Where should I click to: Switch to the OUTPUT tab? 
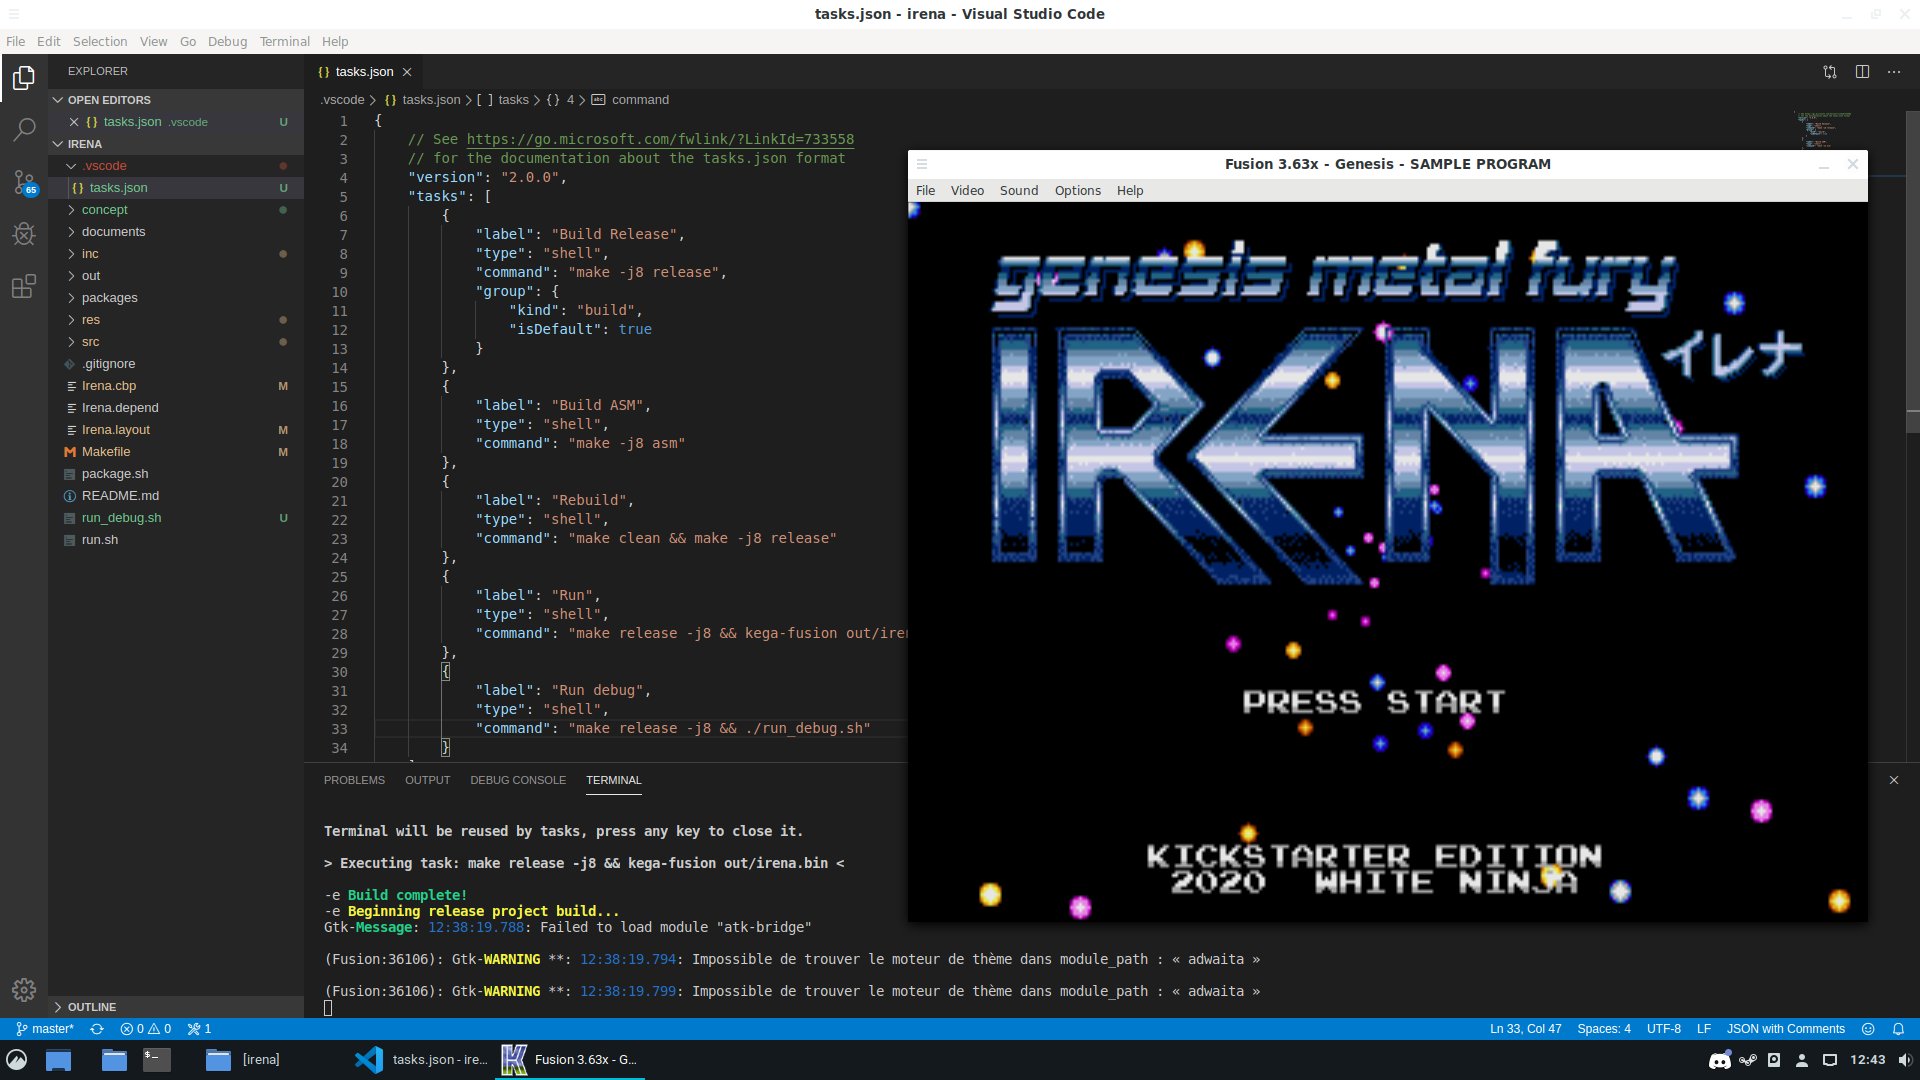pyautogui.click(x=427, y=780)
